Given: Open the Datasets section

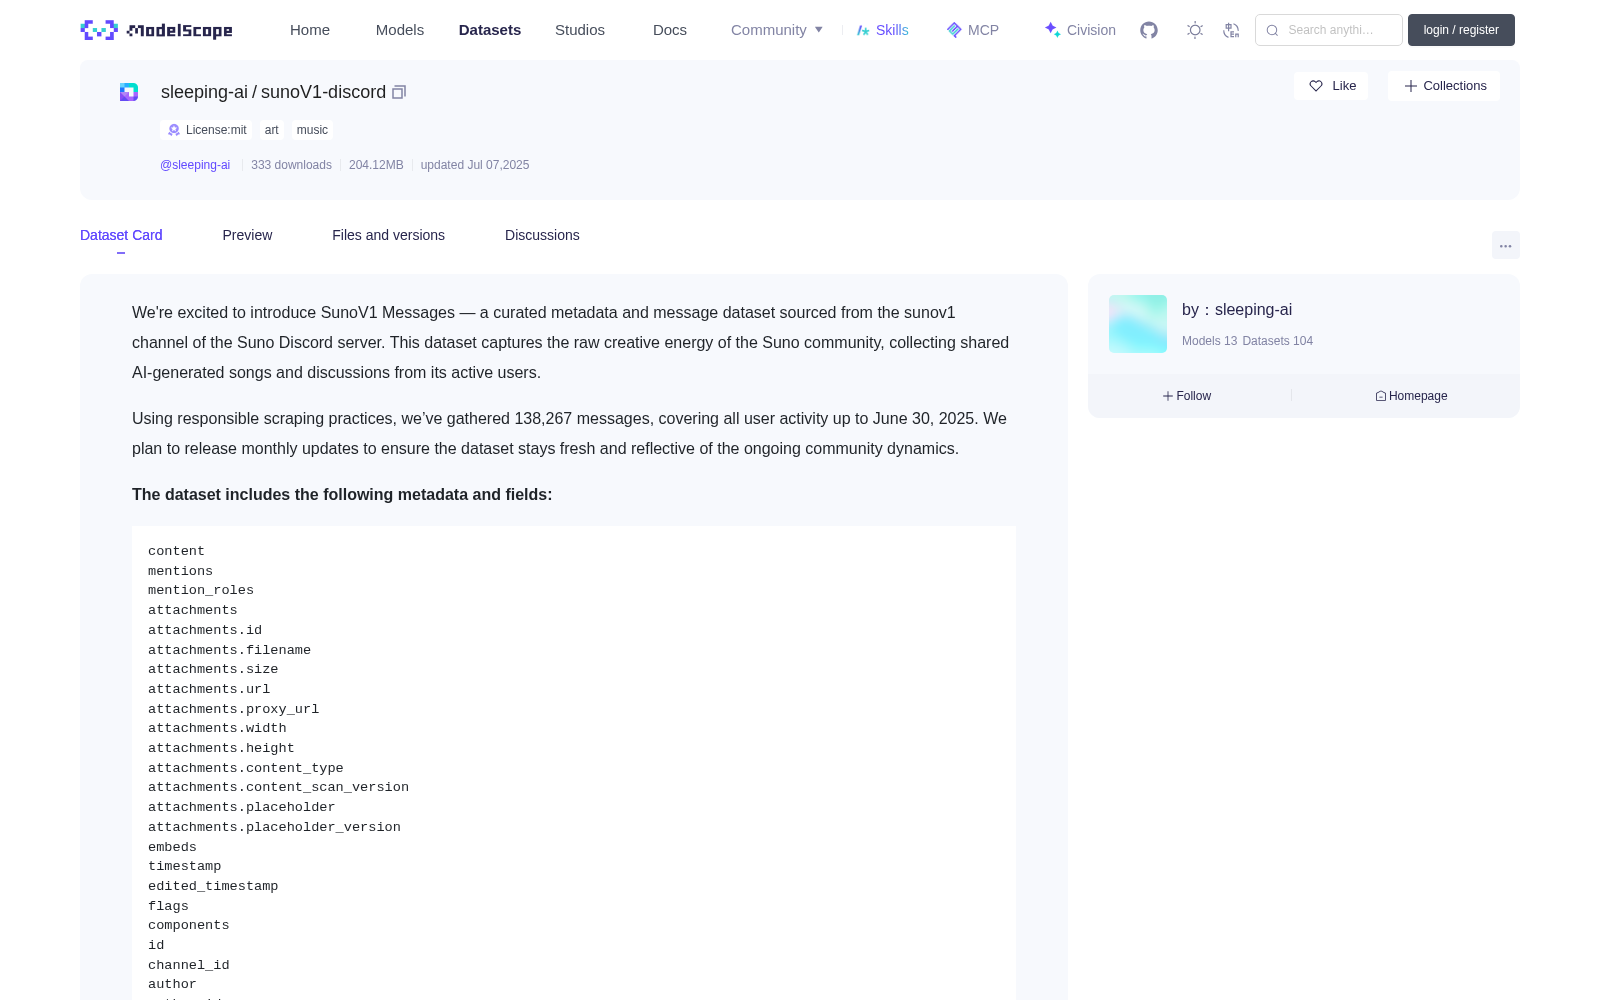Looking at the screenshot, I should coord(490,30).
